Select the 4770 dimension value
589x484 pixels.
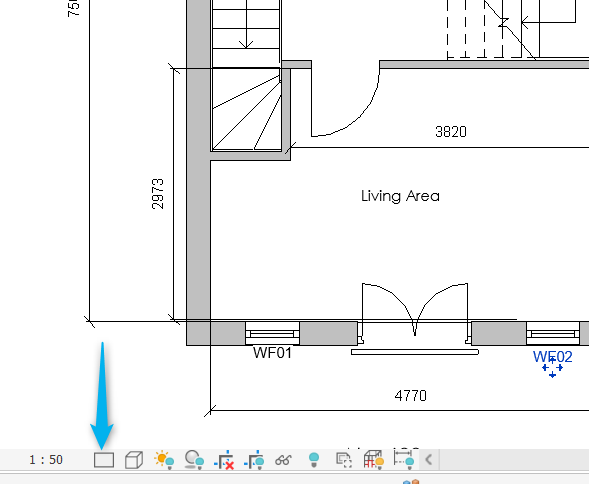click(x=411, y=396)
